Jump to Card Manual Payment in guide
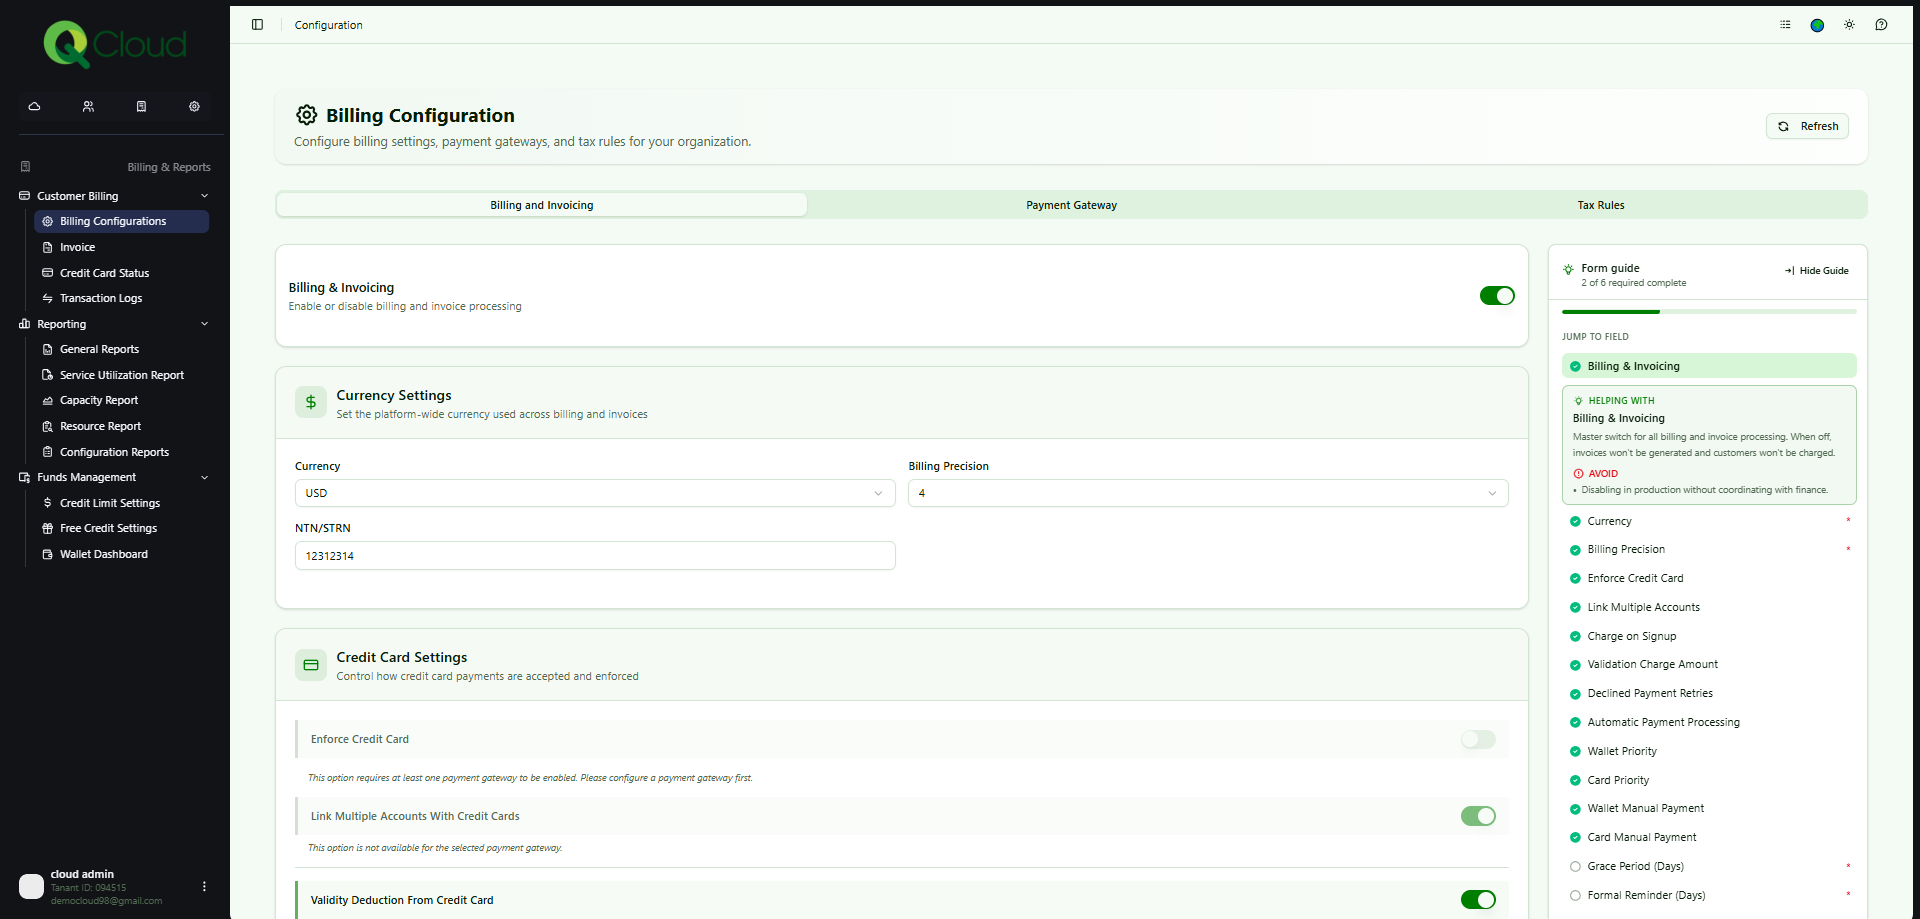The width and height of the screenshot is (1920, 919). click(1709, 837)
